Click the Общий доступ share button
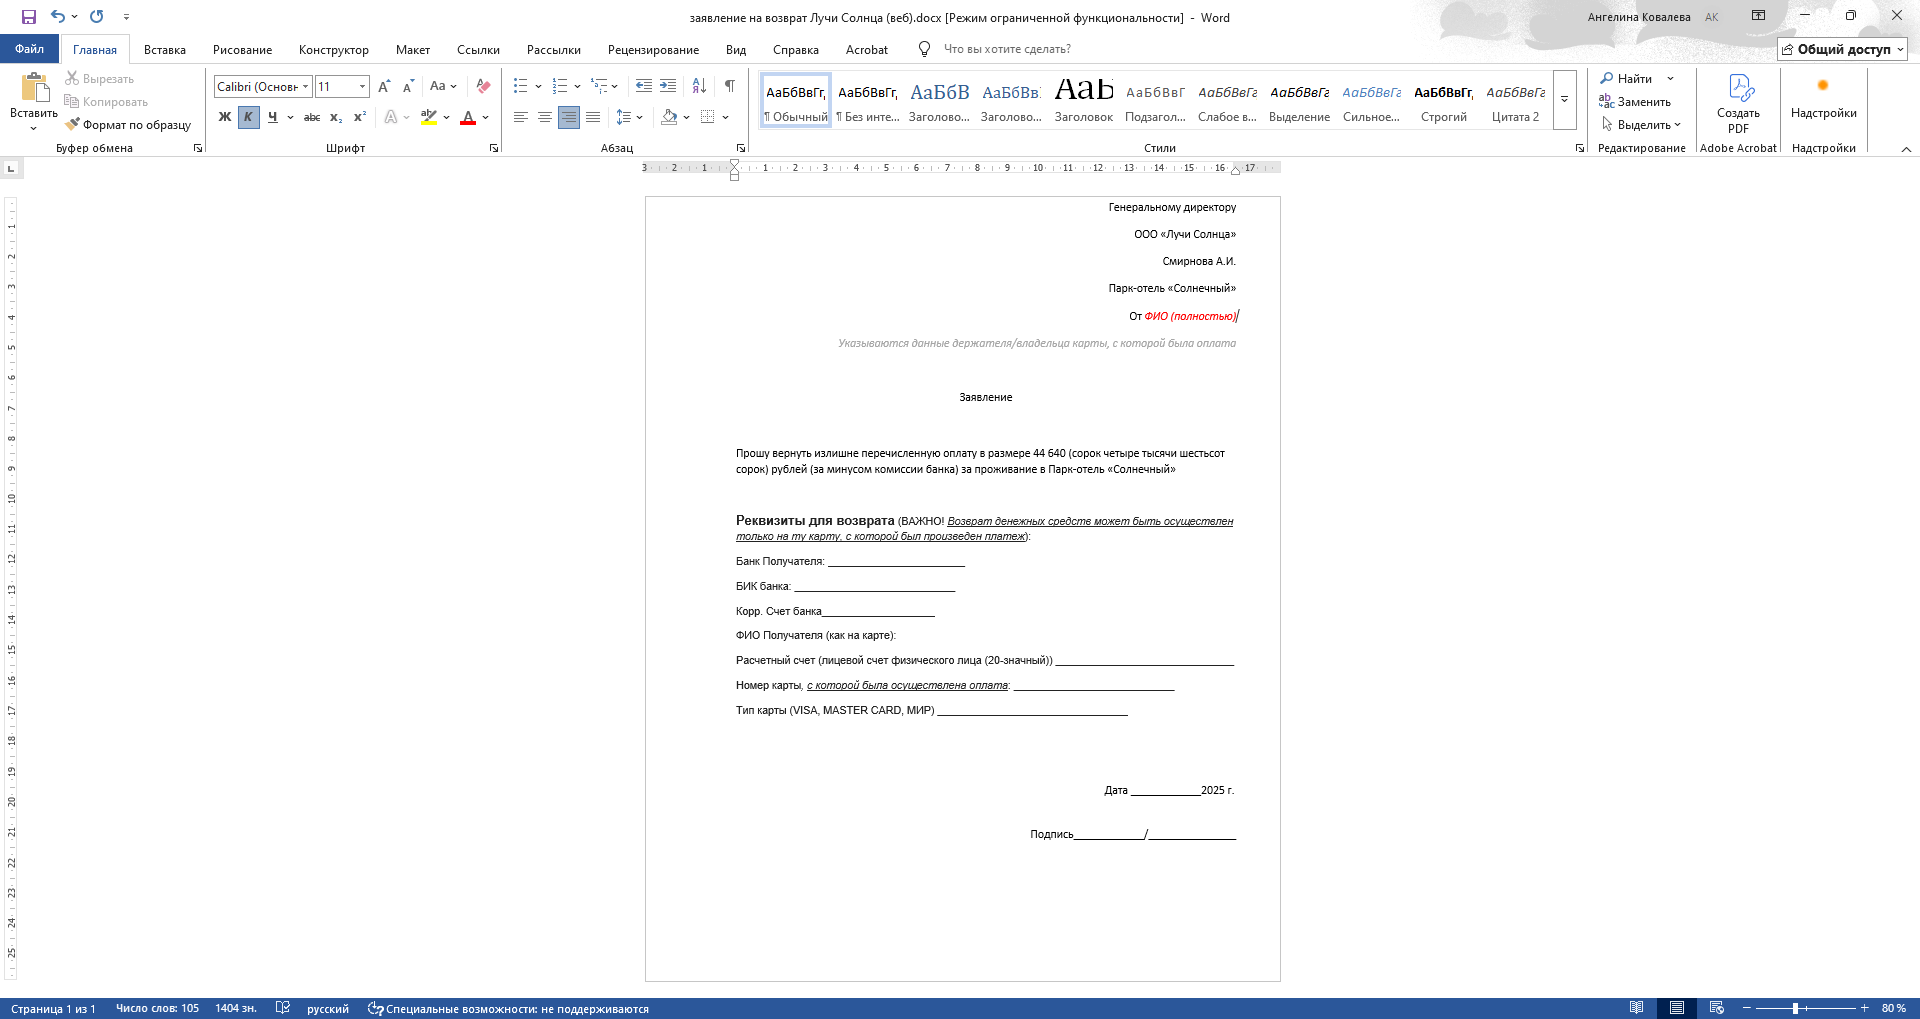Screen dimensions: 1920x1019 pyautogui.click(x=1842, y=49)
